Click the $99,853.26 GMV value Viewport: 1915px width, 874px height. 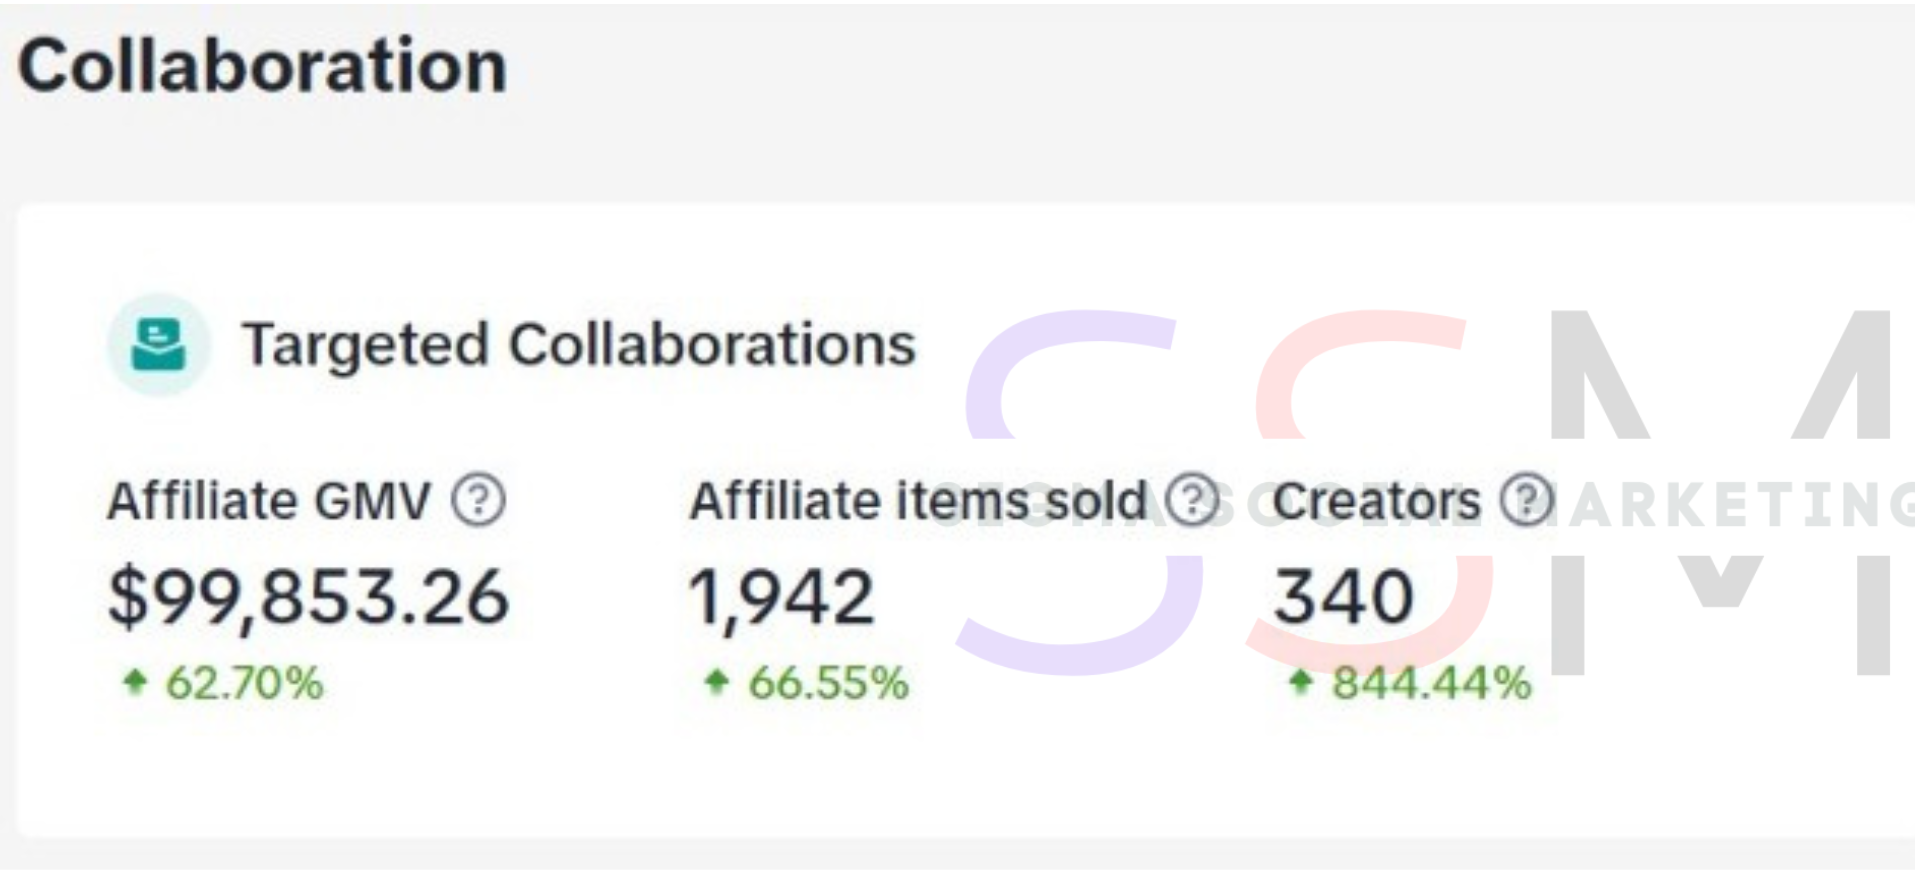point(308,597)
